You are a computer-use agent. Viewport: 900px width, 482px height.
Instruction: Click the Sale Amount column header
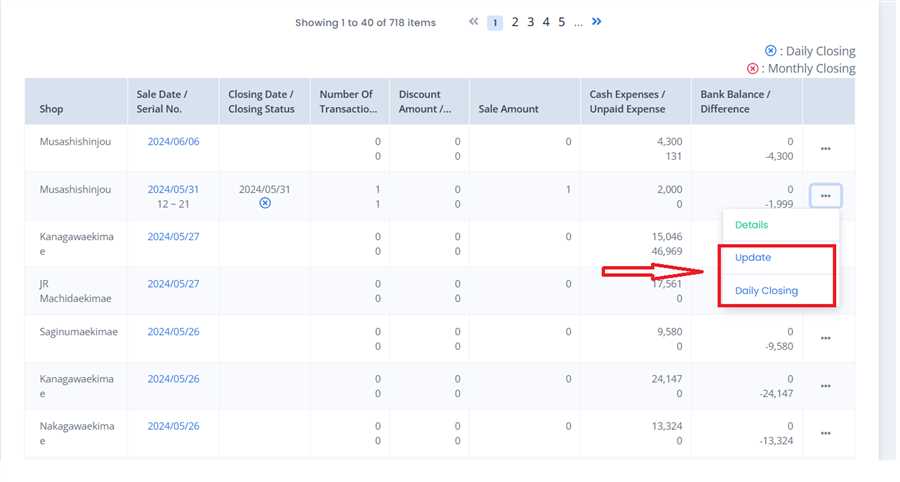[x=508, y=109]
